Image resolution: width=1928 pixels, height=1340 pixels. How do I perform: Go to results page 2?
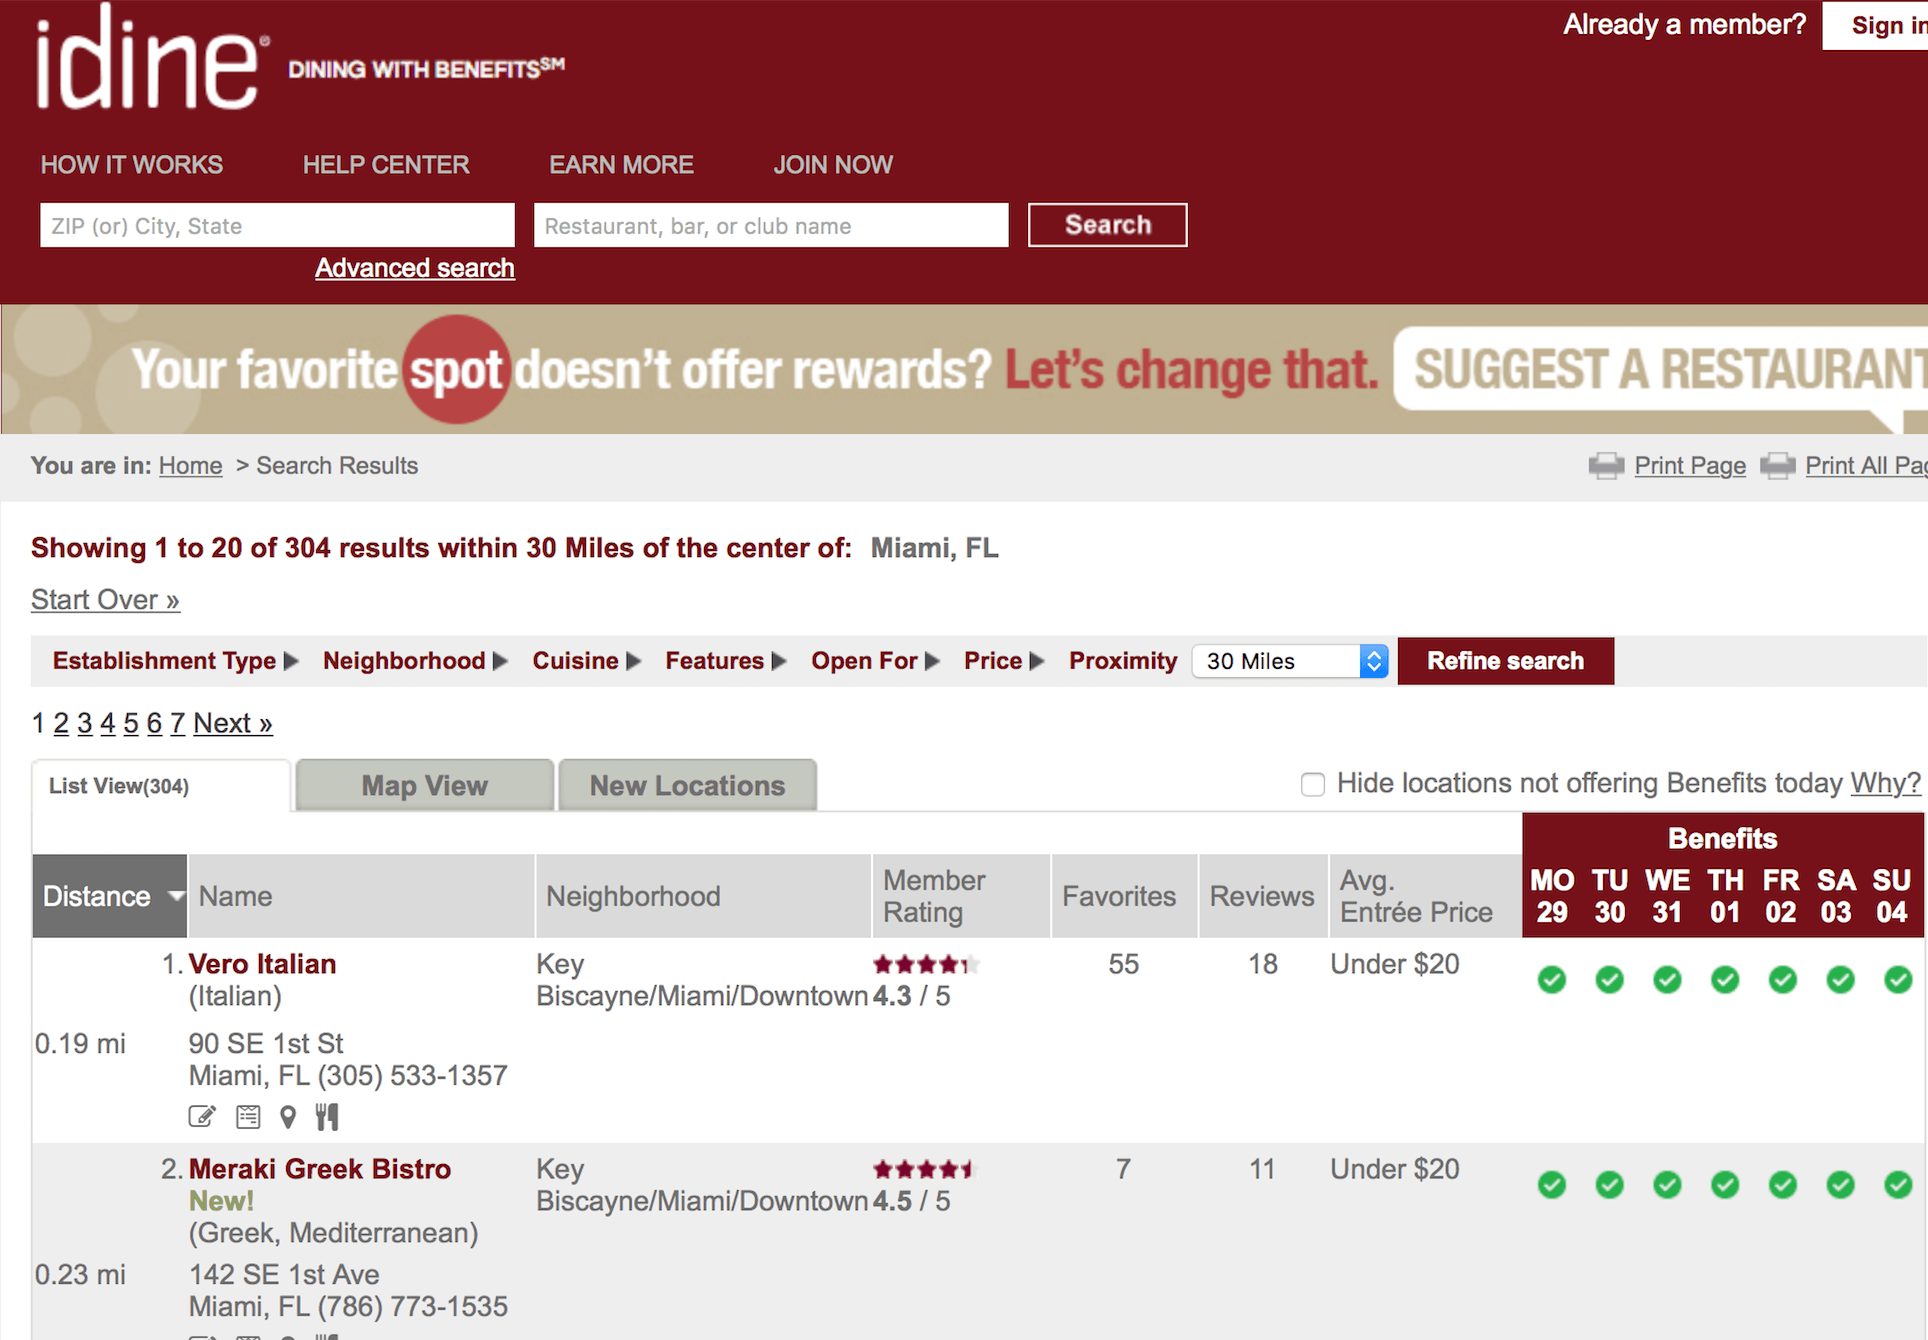tap(61, 723)
